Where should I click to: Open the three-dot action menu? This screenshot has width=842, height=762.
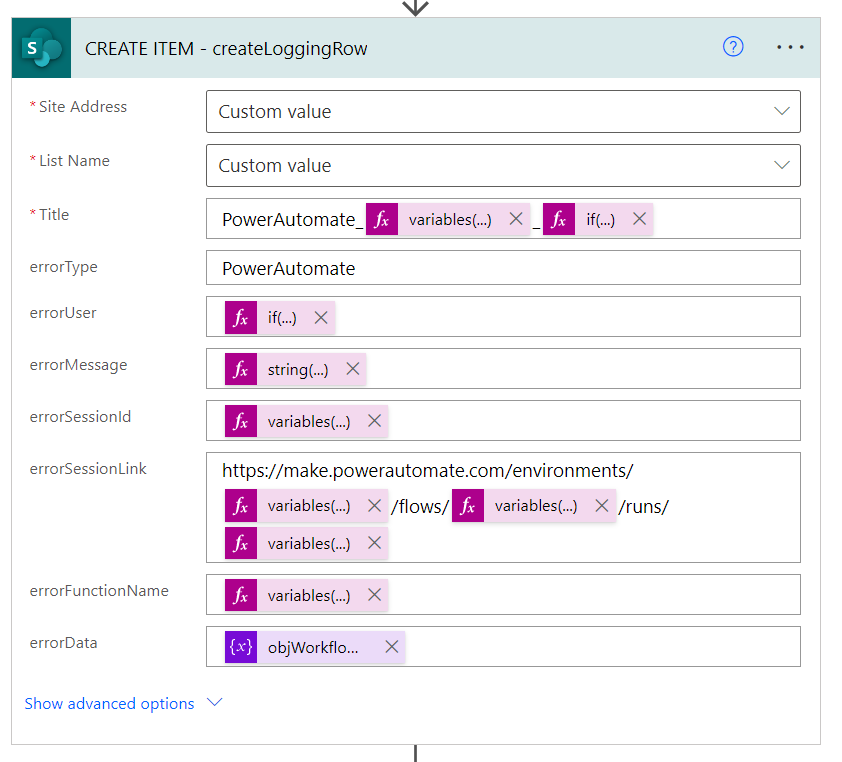pyautogui.click(x=790, y=47)
